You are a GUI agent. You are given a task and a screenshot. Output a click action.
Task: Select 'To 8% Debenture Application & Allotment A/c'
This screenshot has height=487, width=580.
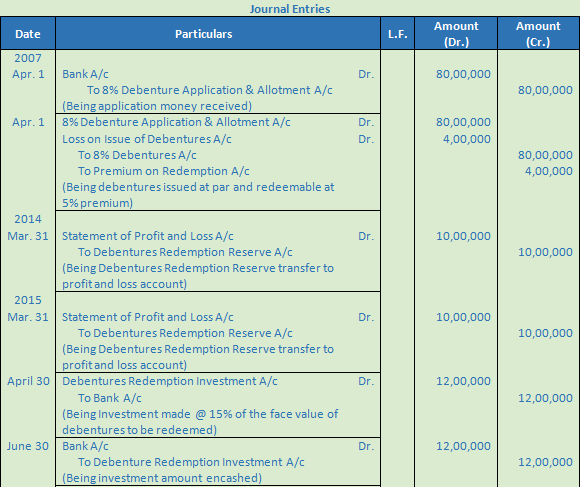pos(210,90)
